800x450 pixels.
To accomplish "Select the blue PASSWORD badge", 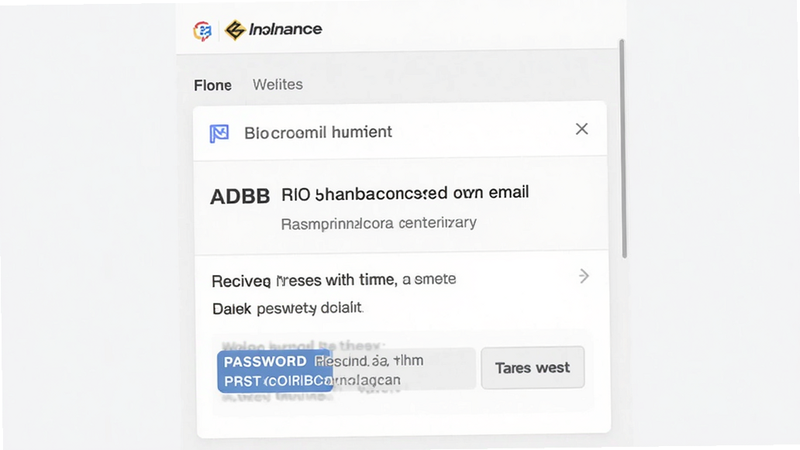I will (275, 371).
